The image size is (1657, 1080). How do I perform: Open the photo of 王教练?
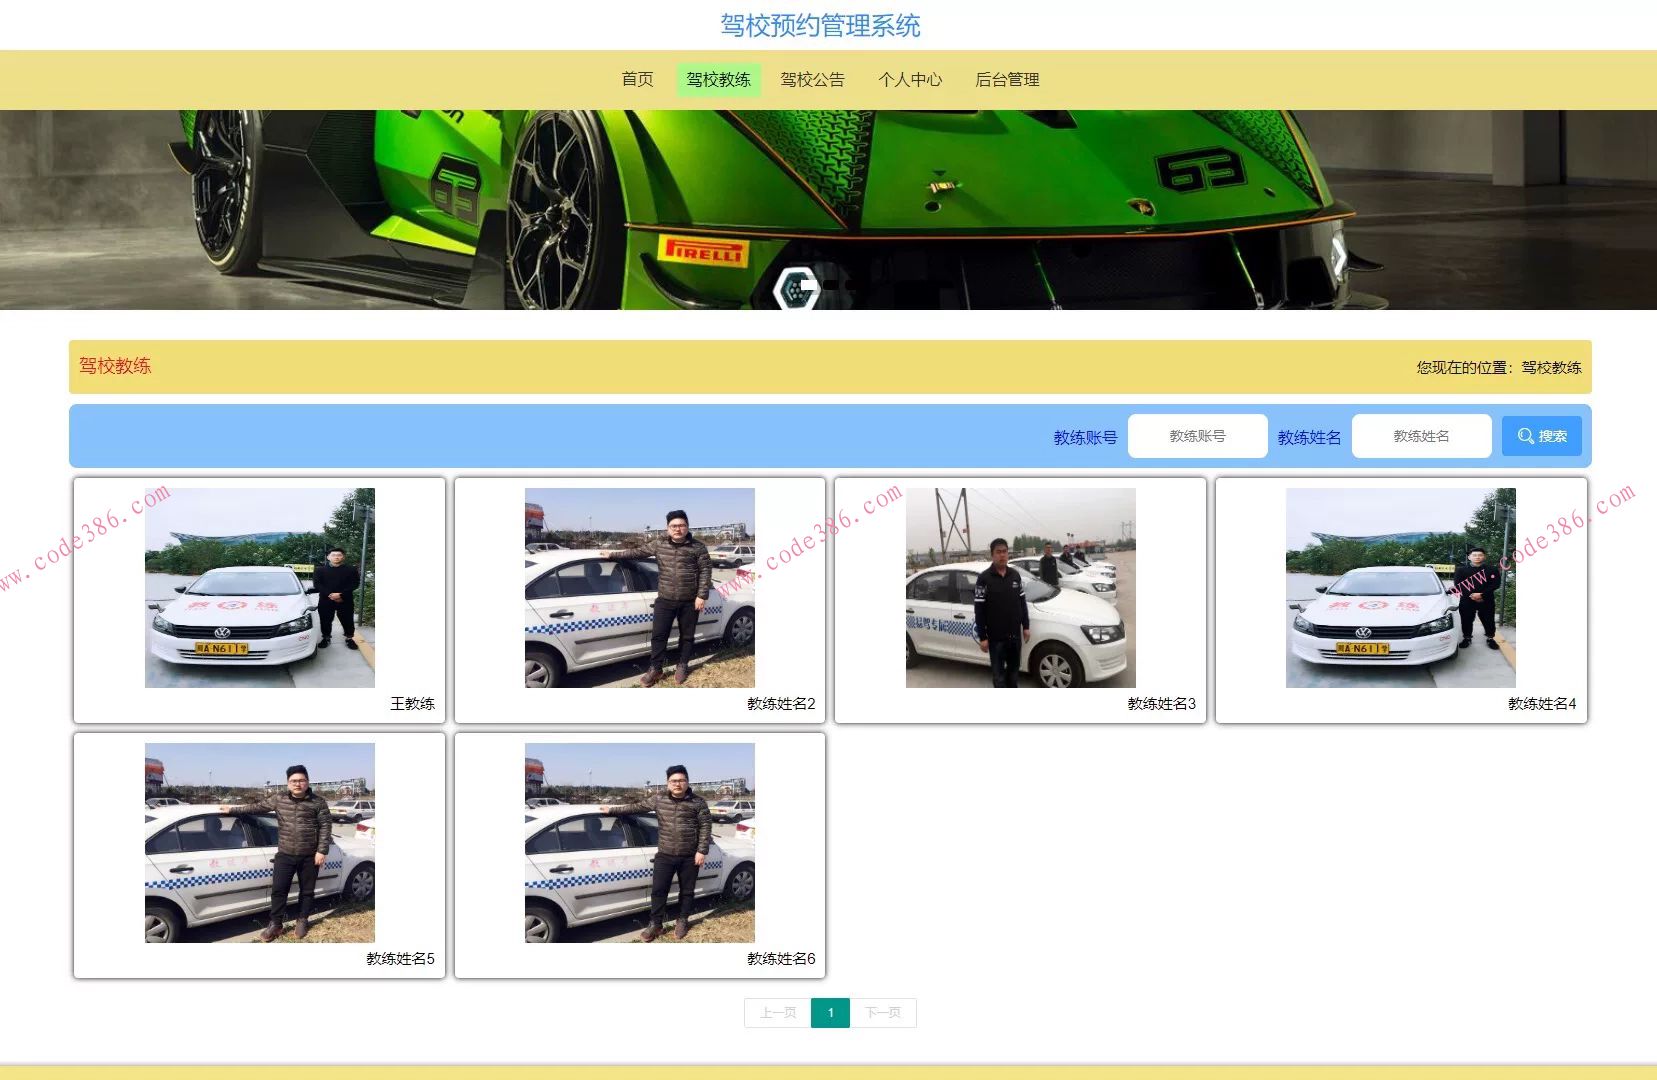click(260, 588)
